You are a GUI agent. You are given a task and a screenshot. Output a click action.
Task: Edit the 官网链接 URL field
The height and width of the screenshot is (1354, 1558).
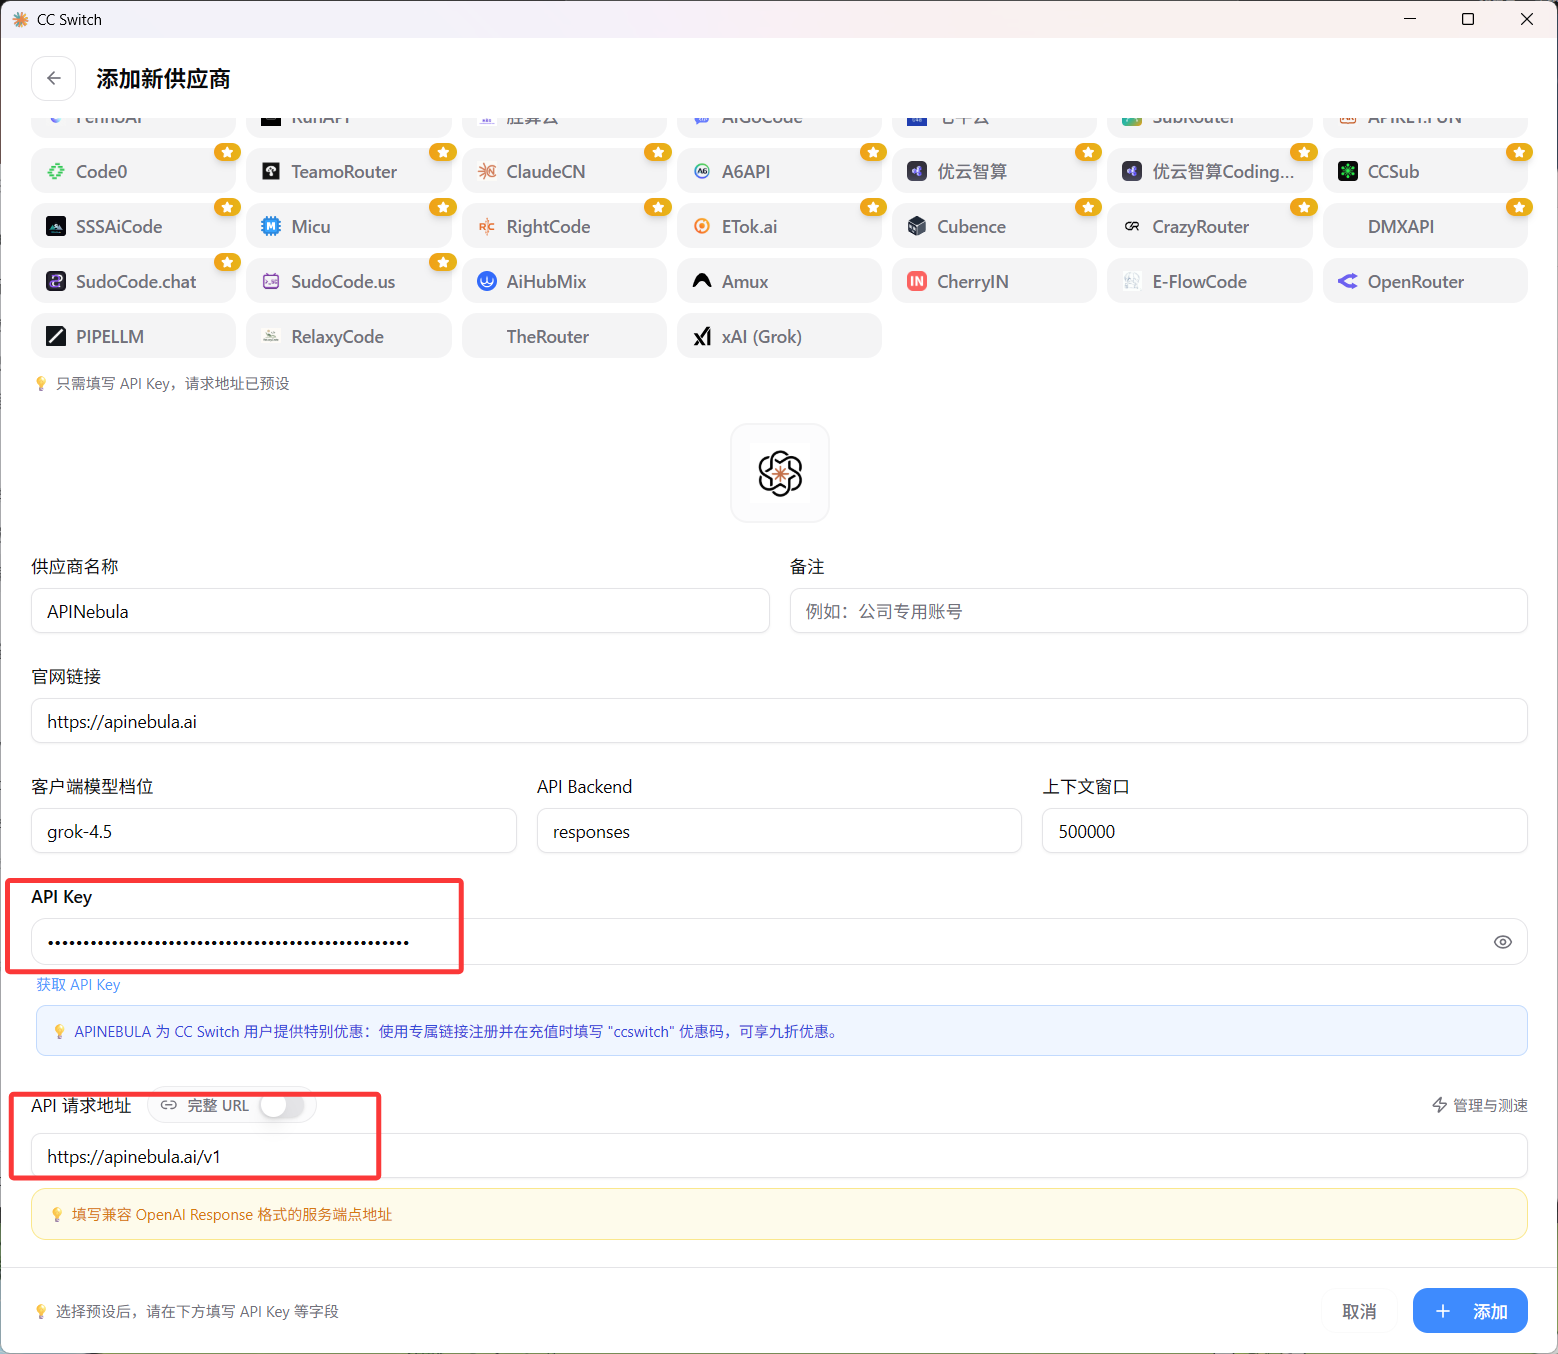click(779, 721)
